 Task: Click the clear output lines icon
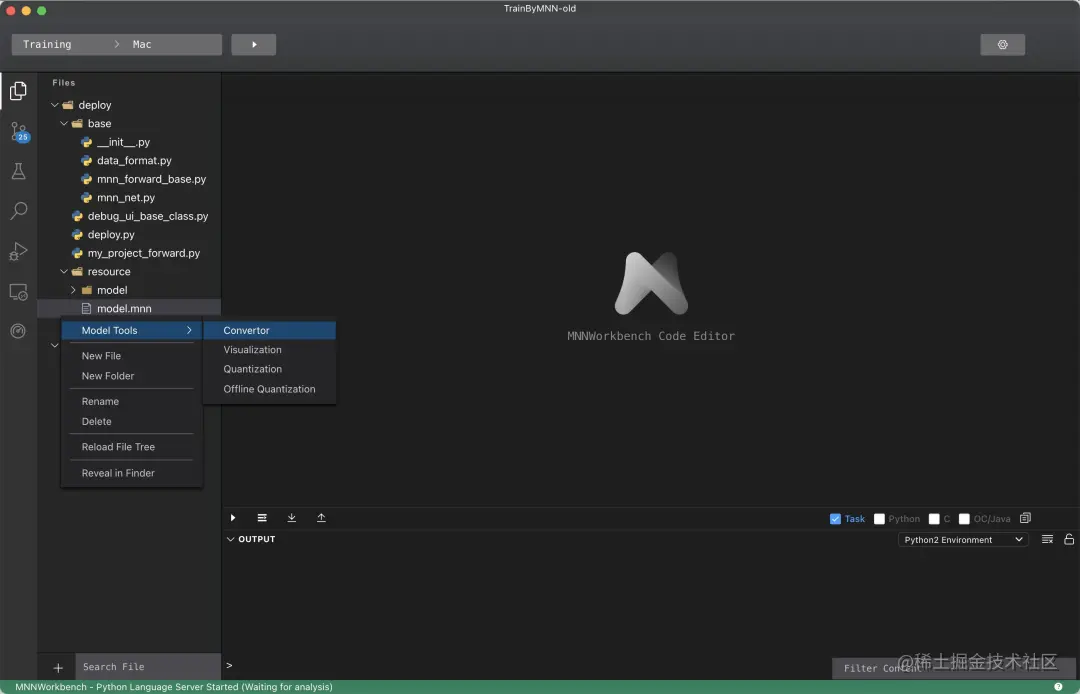point(1047,539)
